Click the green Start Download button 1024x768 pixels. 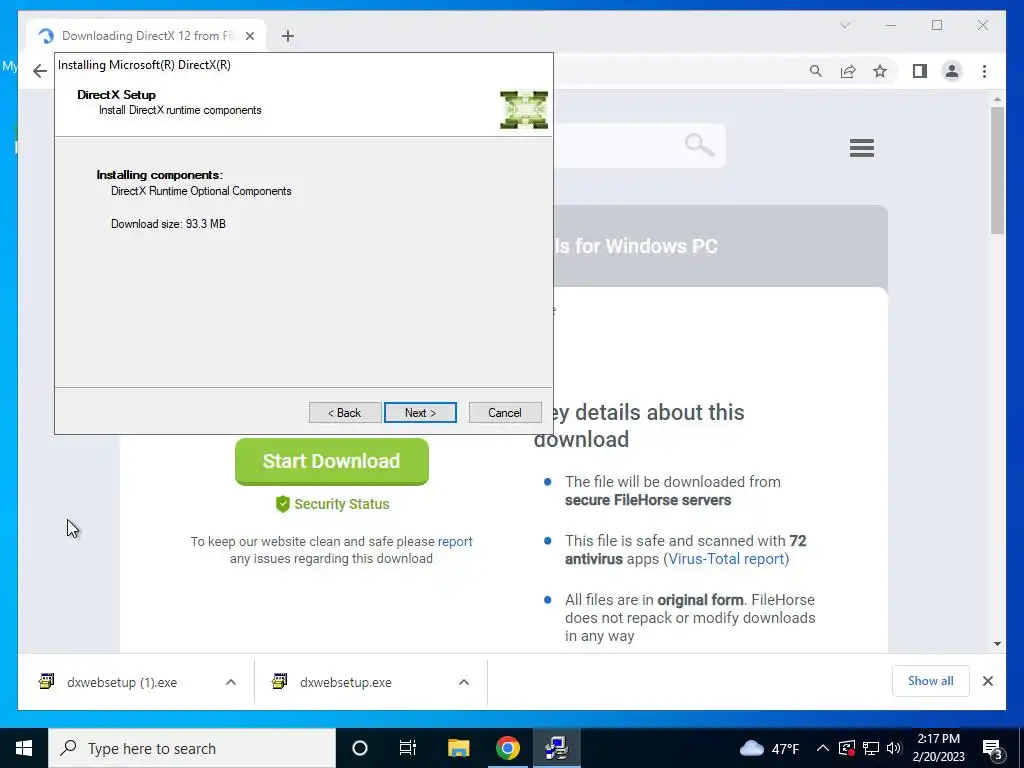click(332, 461)
